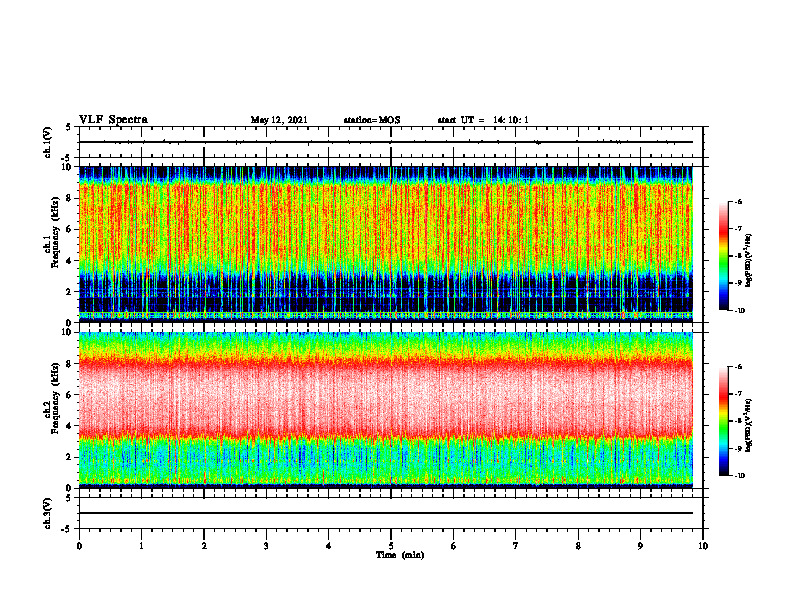
Task: Click the time axis tick label "3"
Action: click(x=266, y=546)
